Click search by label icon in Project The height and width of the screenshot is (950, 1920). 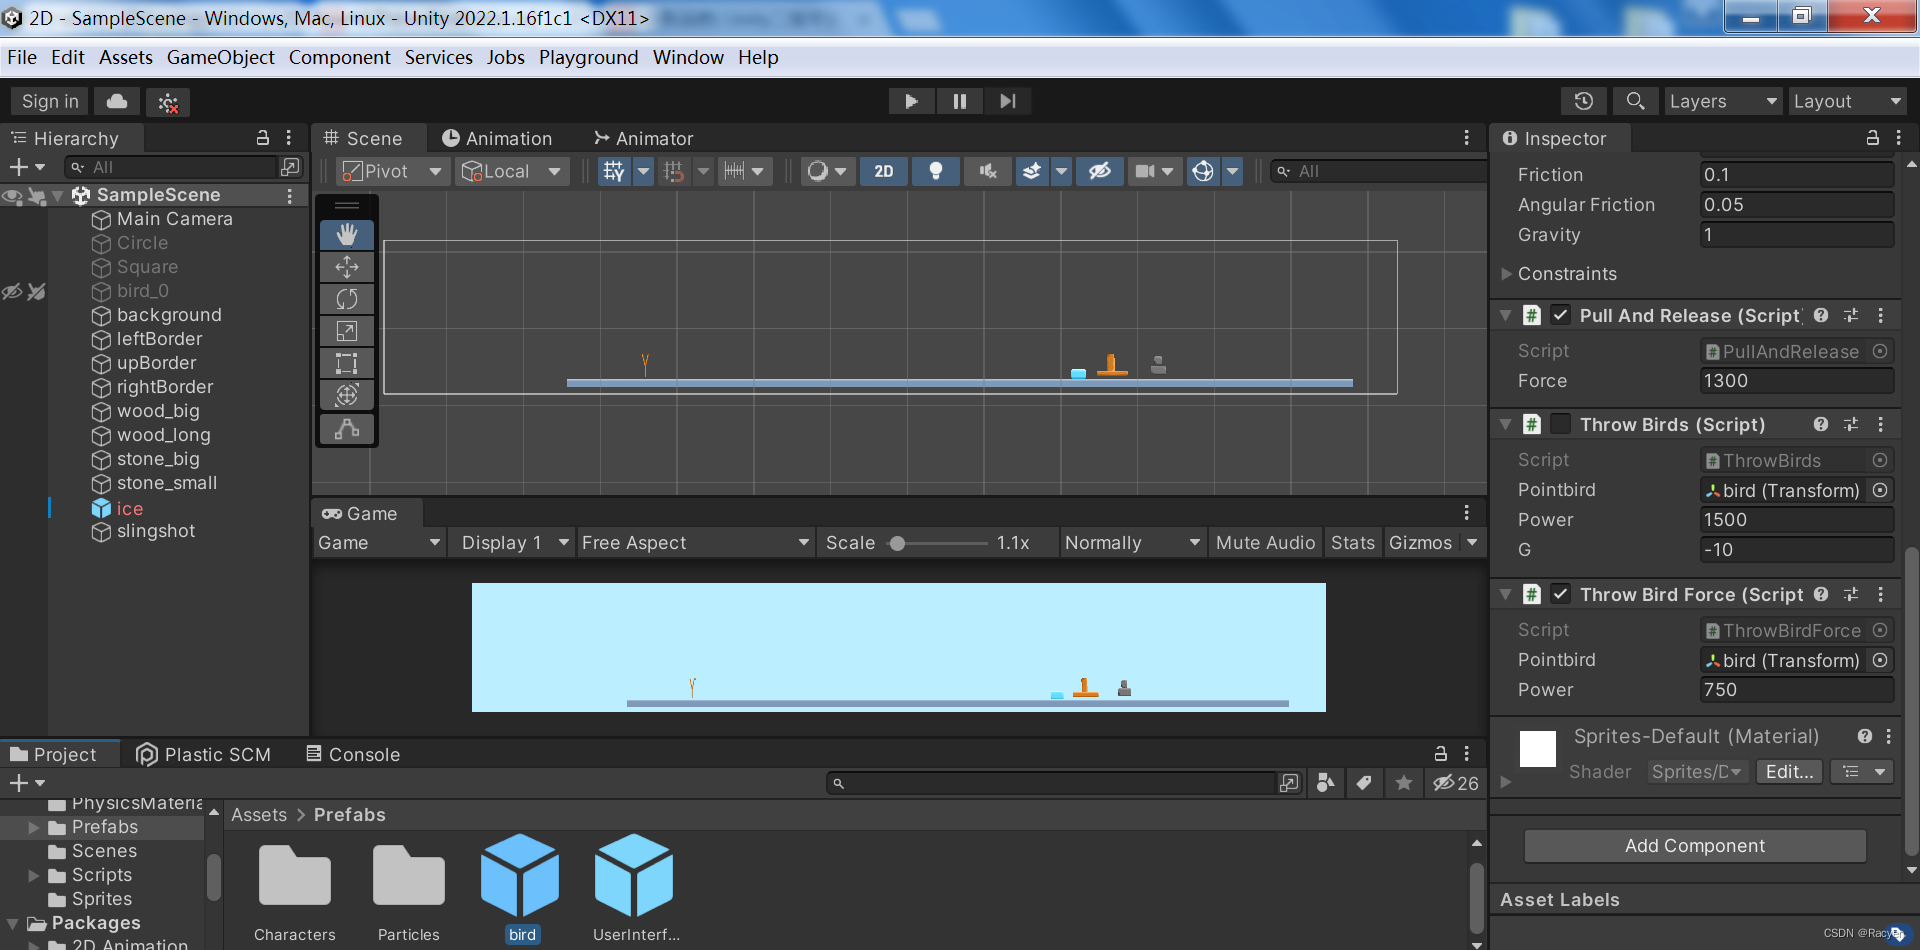click(1364, 783)
